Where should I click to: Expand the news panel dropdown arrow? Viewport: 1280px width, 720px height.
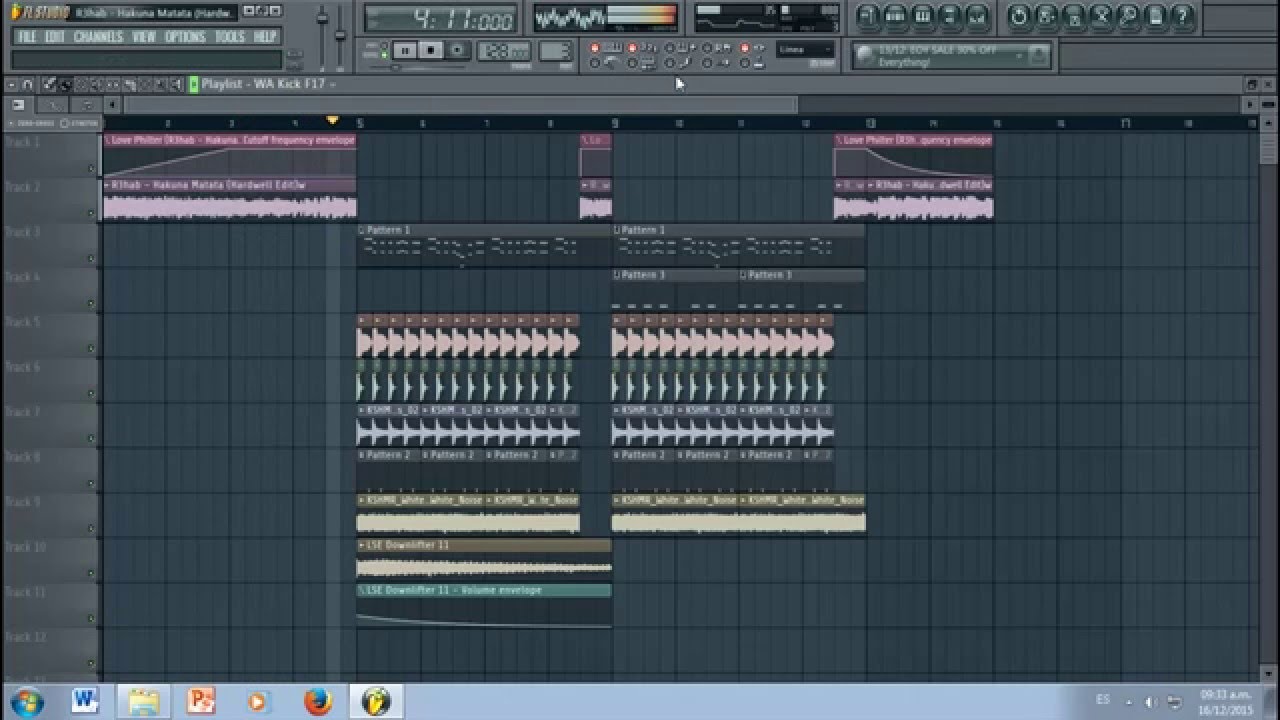pyautogui.click(x=1019, y=54)
